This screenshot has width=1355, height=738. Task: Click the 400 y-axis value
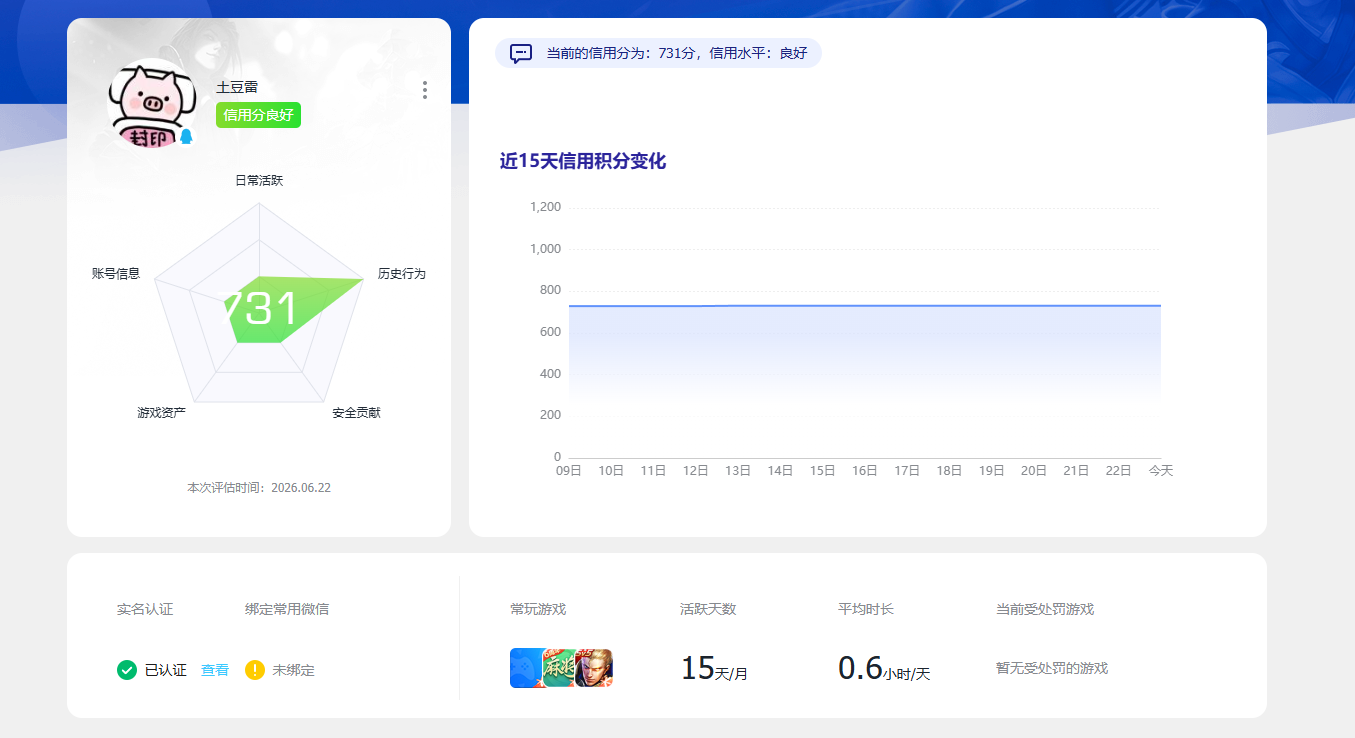(x=550, y=374)
